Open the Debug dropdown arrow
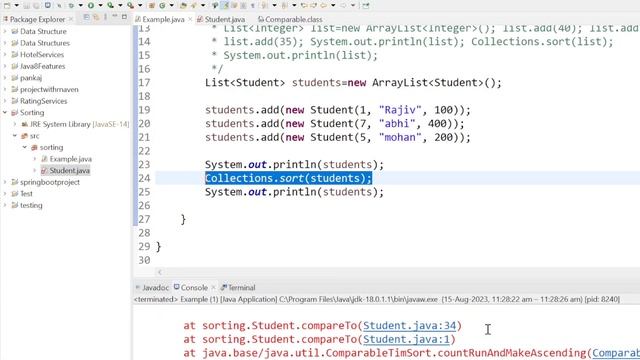The height and width of the screenshot is (360, 640). 80,5
